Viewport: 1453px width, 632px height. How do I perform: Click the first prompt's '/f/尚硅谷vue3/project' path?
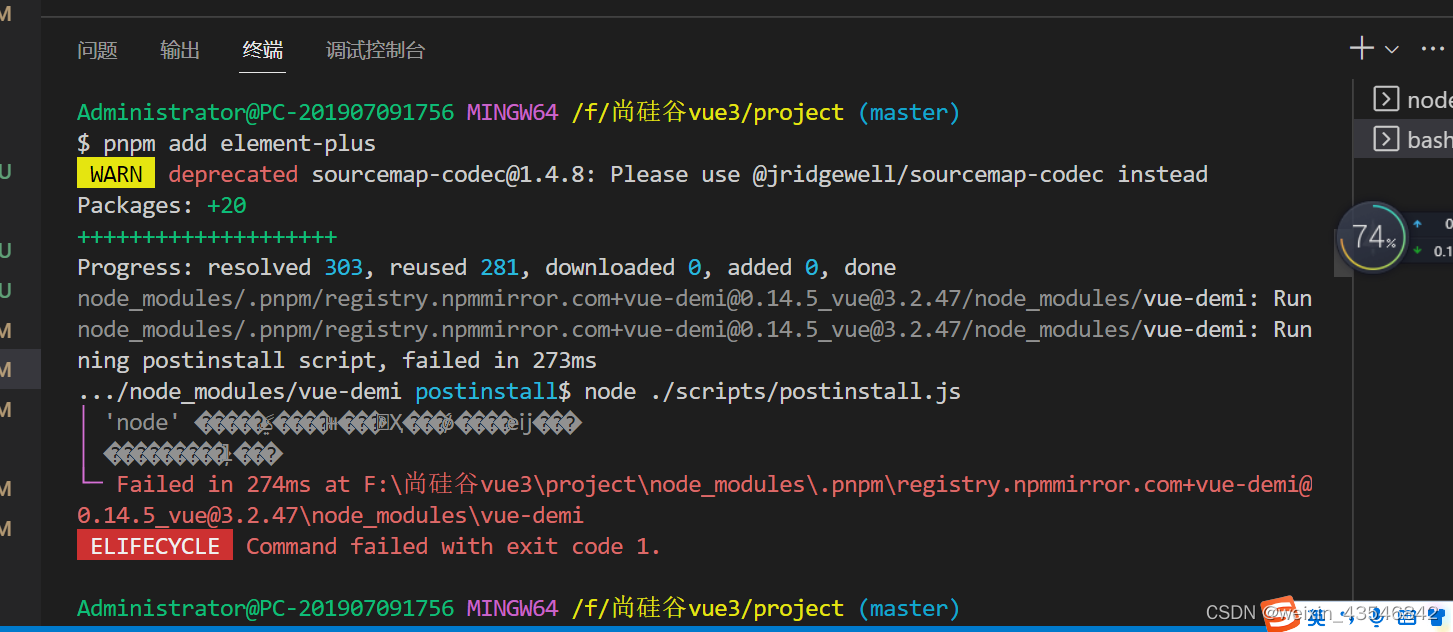[x=708, y=112]
